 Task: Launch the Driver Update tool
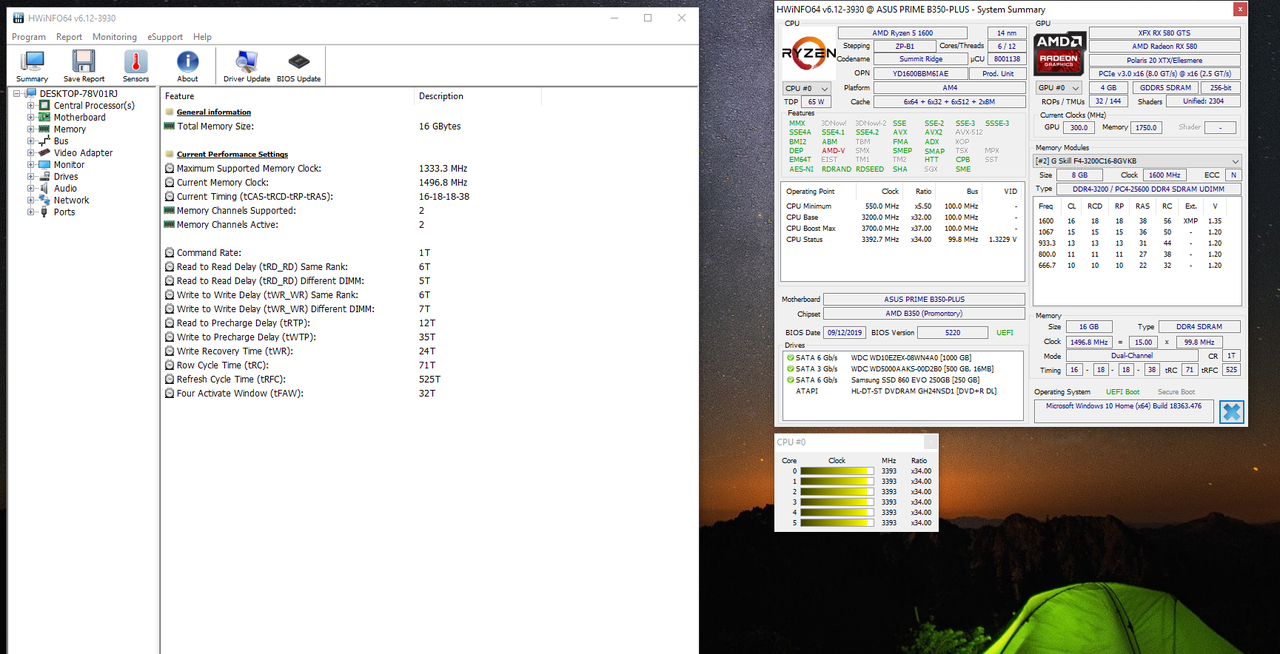pos(246,66)
